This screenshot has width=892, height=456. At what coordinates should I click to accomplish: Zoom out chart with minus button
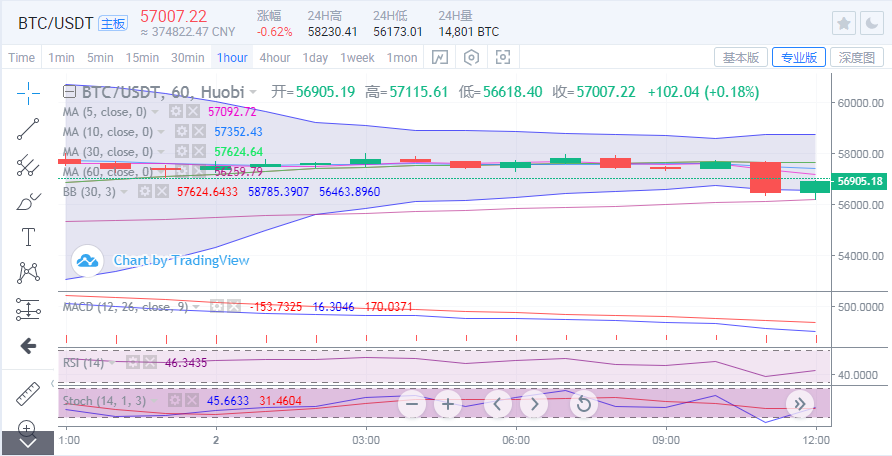pyautogui.click(x=411, y=404)
